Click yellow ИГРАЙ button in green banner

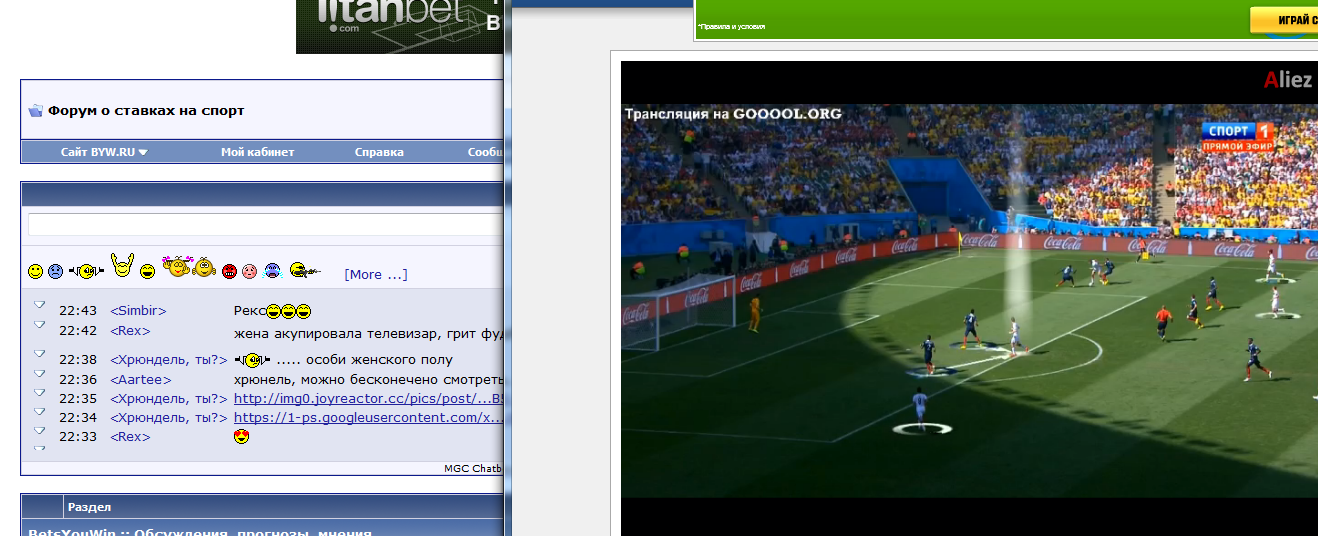1284,20
